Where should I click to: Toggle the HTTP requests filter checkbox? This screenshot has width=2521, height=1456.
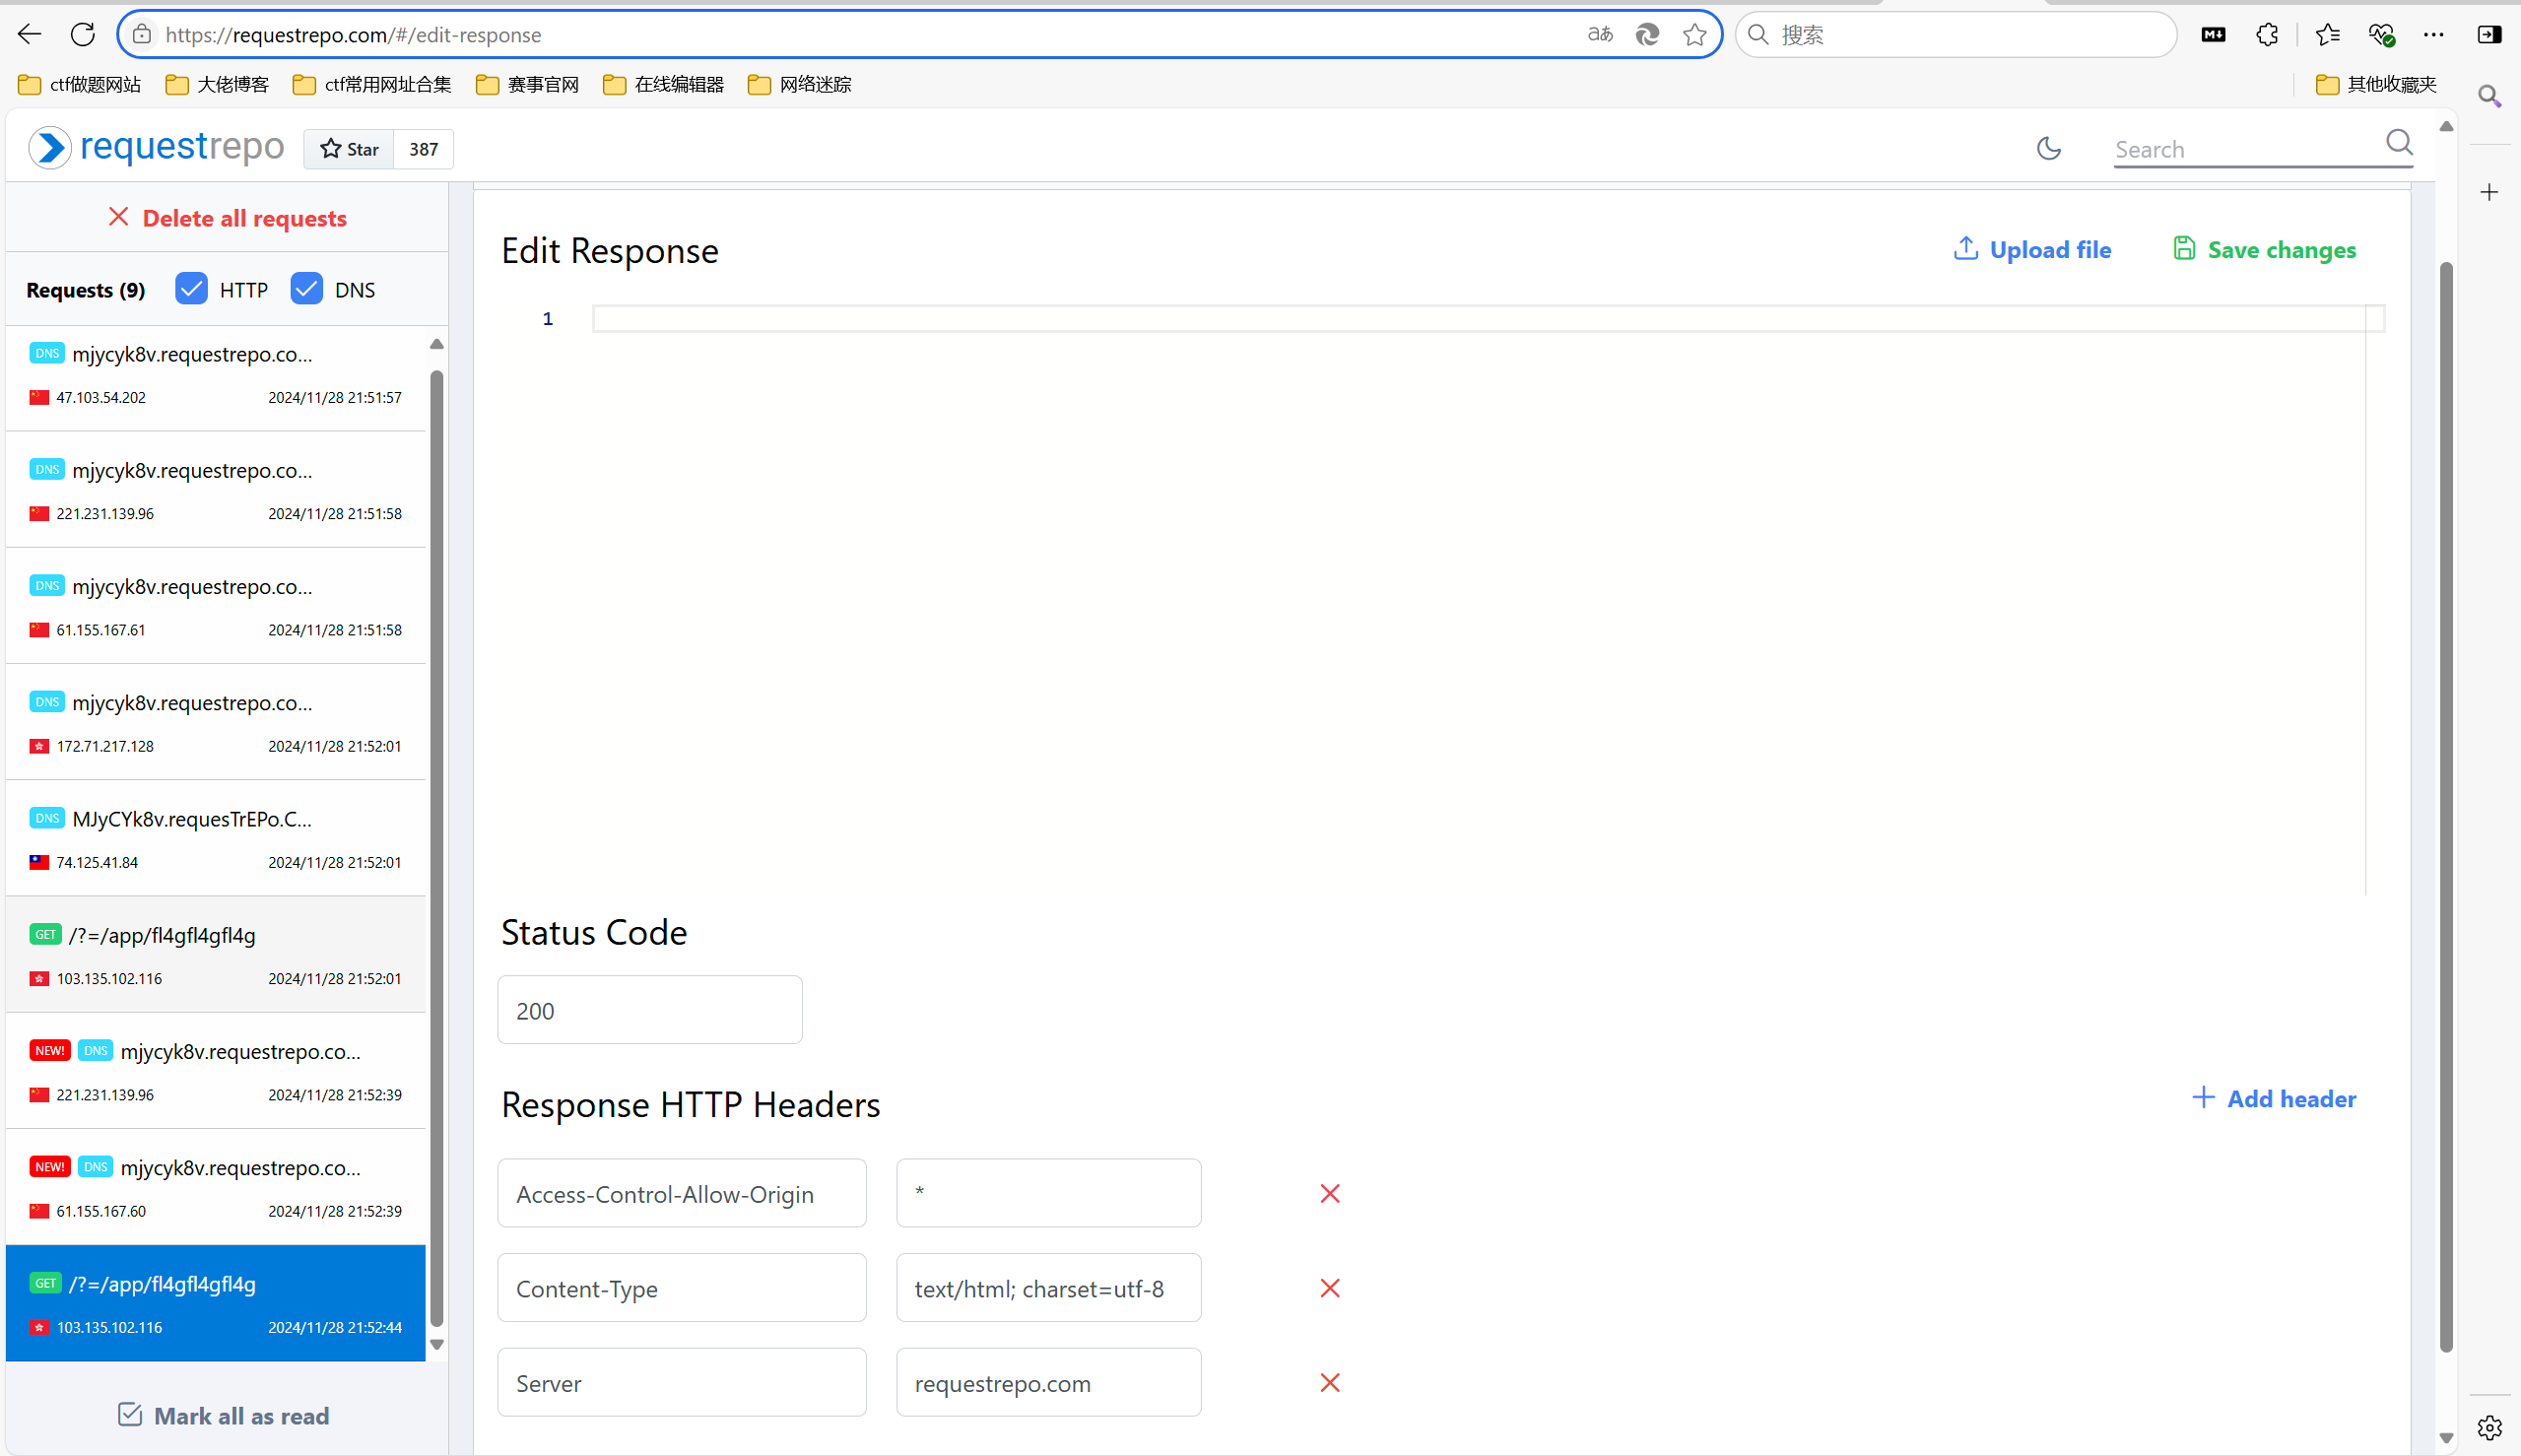[191, 288]
